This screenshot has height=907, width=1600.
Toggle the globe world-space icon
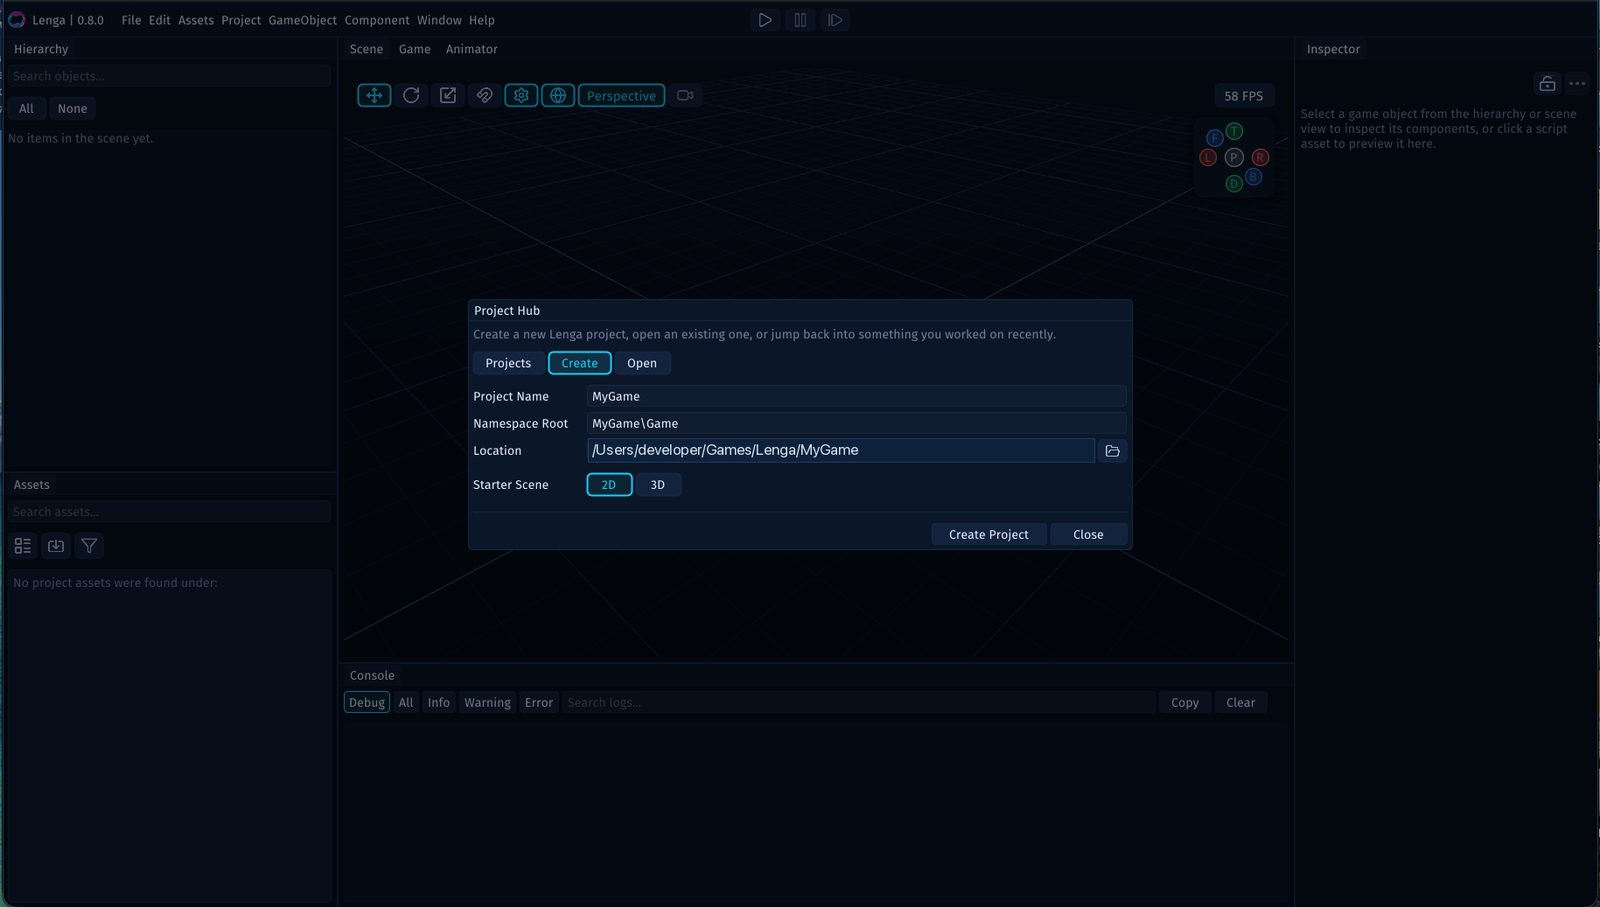click(x=558, y=95)
